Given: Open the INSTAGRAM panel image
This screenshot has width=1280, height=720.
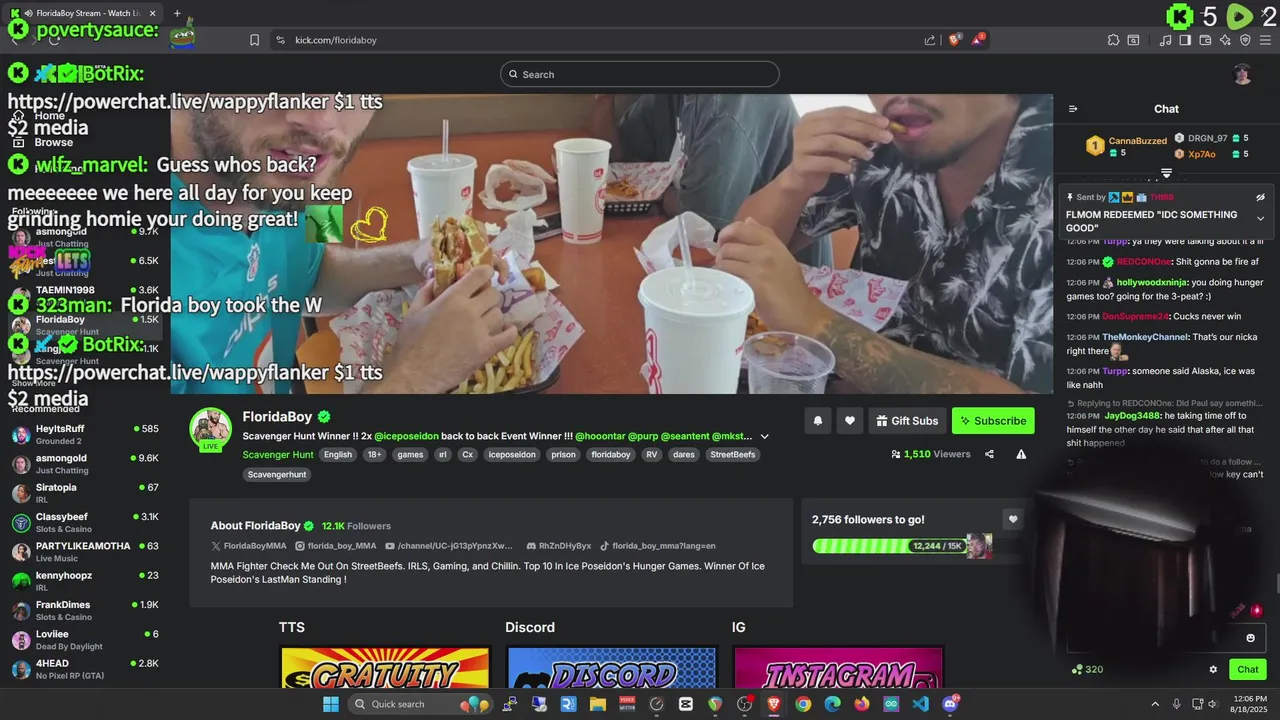Looking at the screenshot, I should (838, 667).
